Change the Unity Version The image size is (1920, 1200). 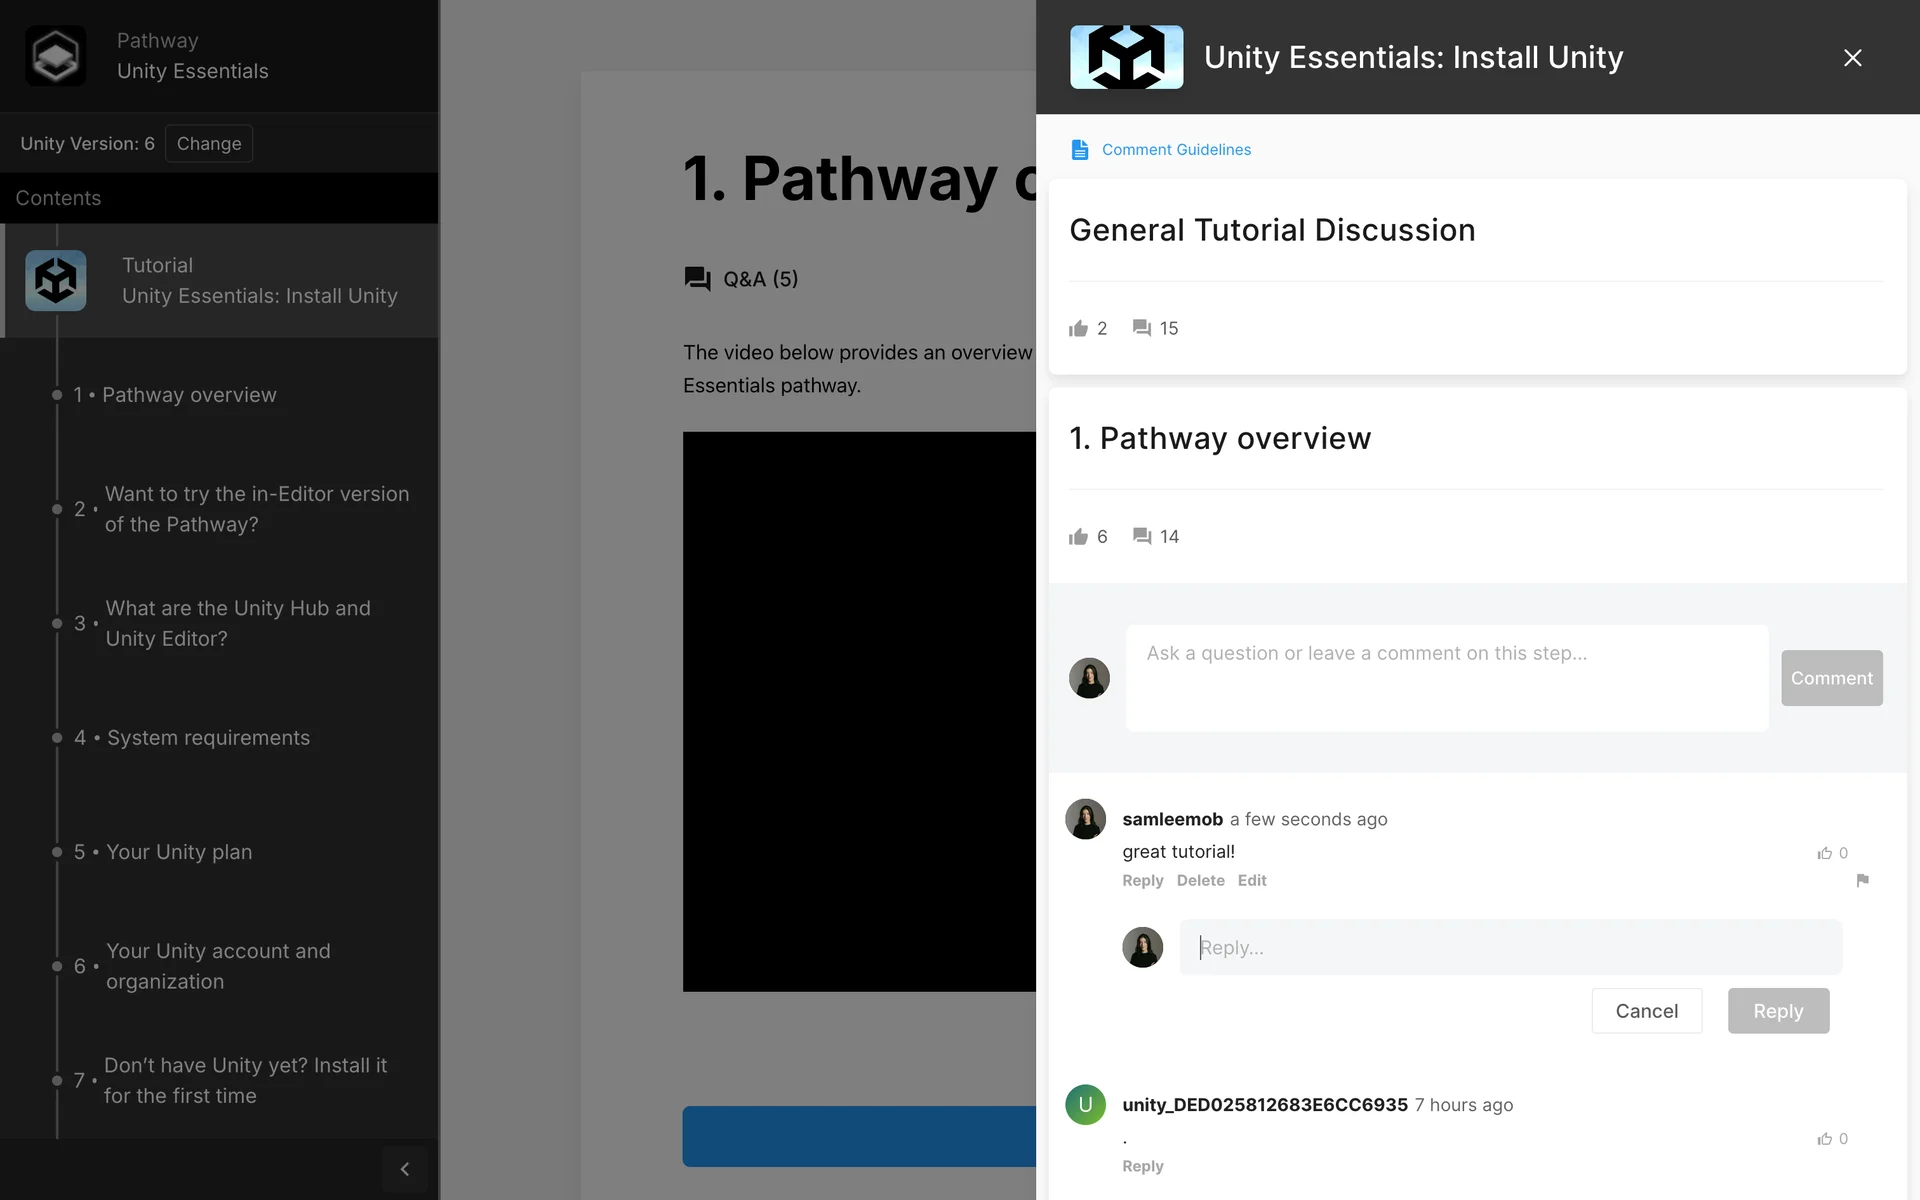[x=209, y=144]
